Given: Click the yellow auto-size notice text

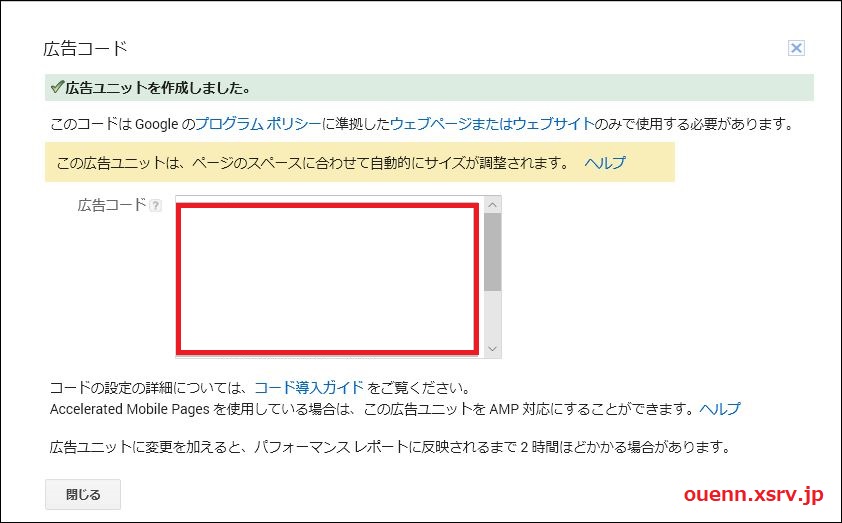Looking at the screenshot, I should (x=313, y=163).
